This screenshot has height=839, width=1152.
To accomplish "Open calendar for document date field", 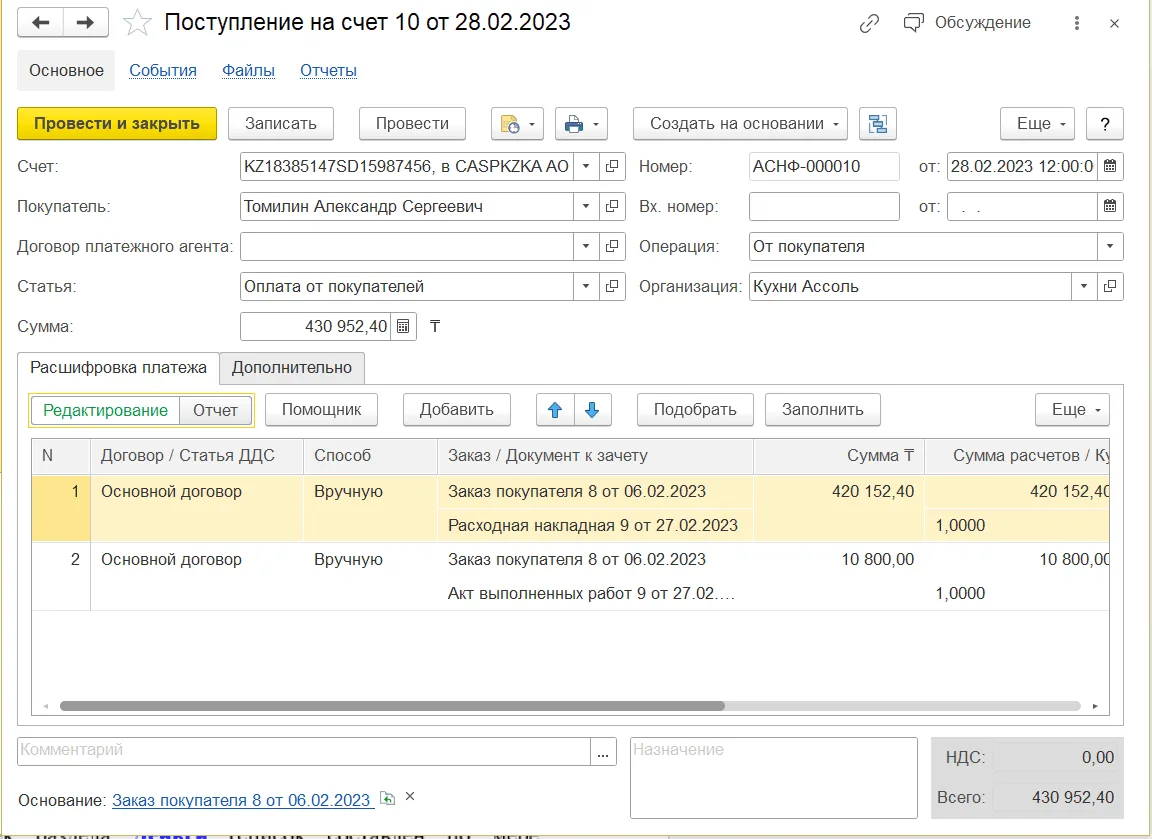I will click(x=1110, y=166).
